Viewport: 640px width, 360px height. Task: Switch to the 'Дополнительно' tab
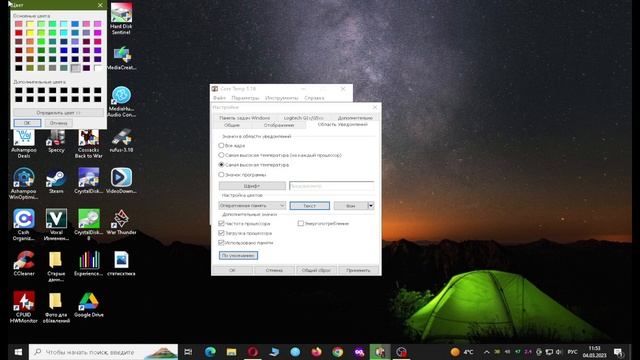(355, 118)
